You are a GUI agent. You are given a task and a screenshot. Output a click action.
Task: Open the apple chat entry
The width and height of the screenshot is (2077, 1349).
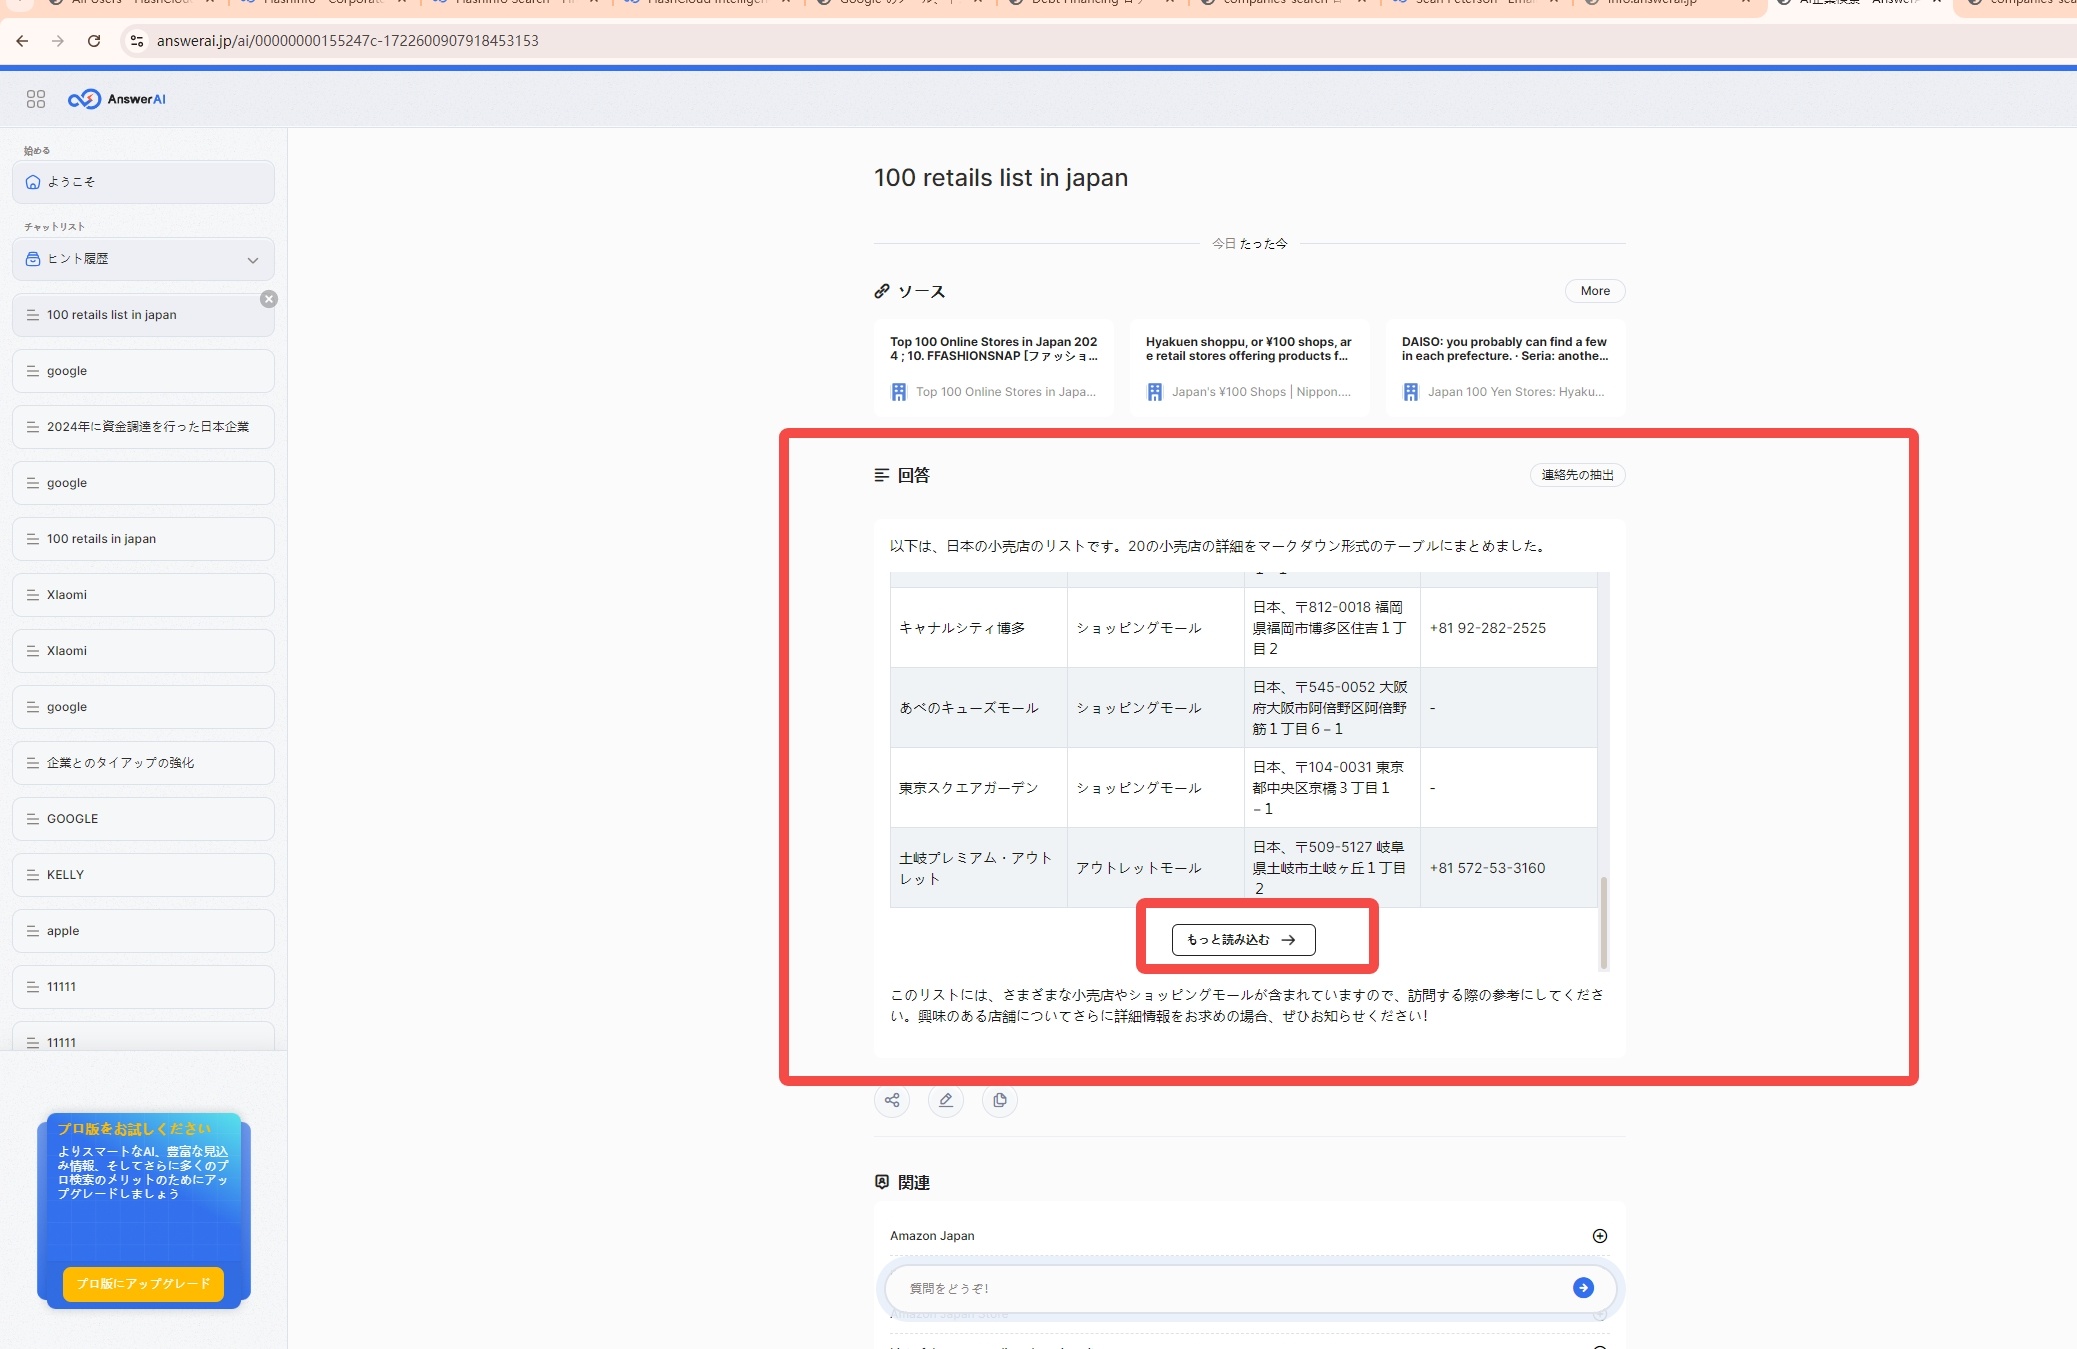tap(144, 931)
